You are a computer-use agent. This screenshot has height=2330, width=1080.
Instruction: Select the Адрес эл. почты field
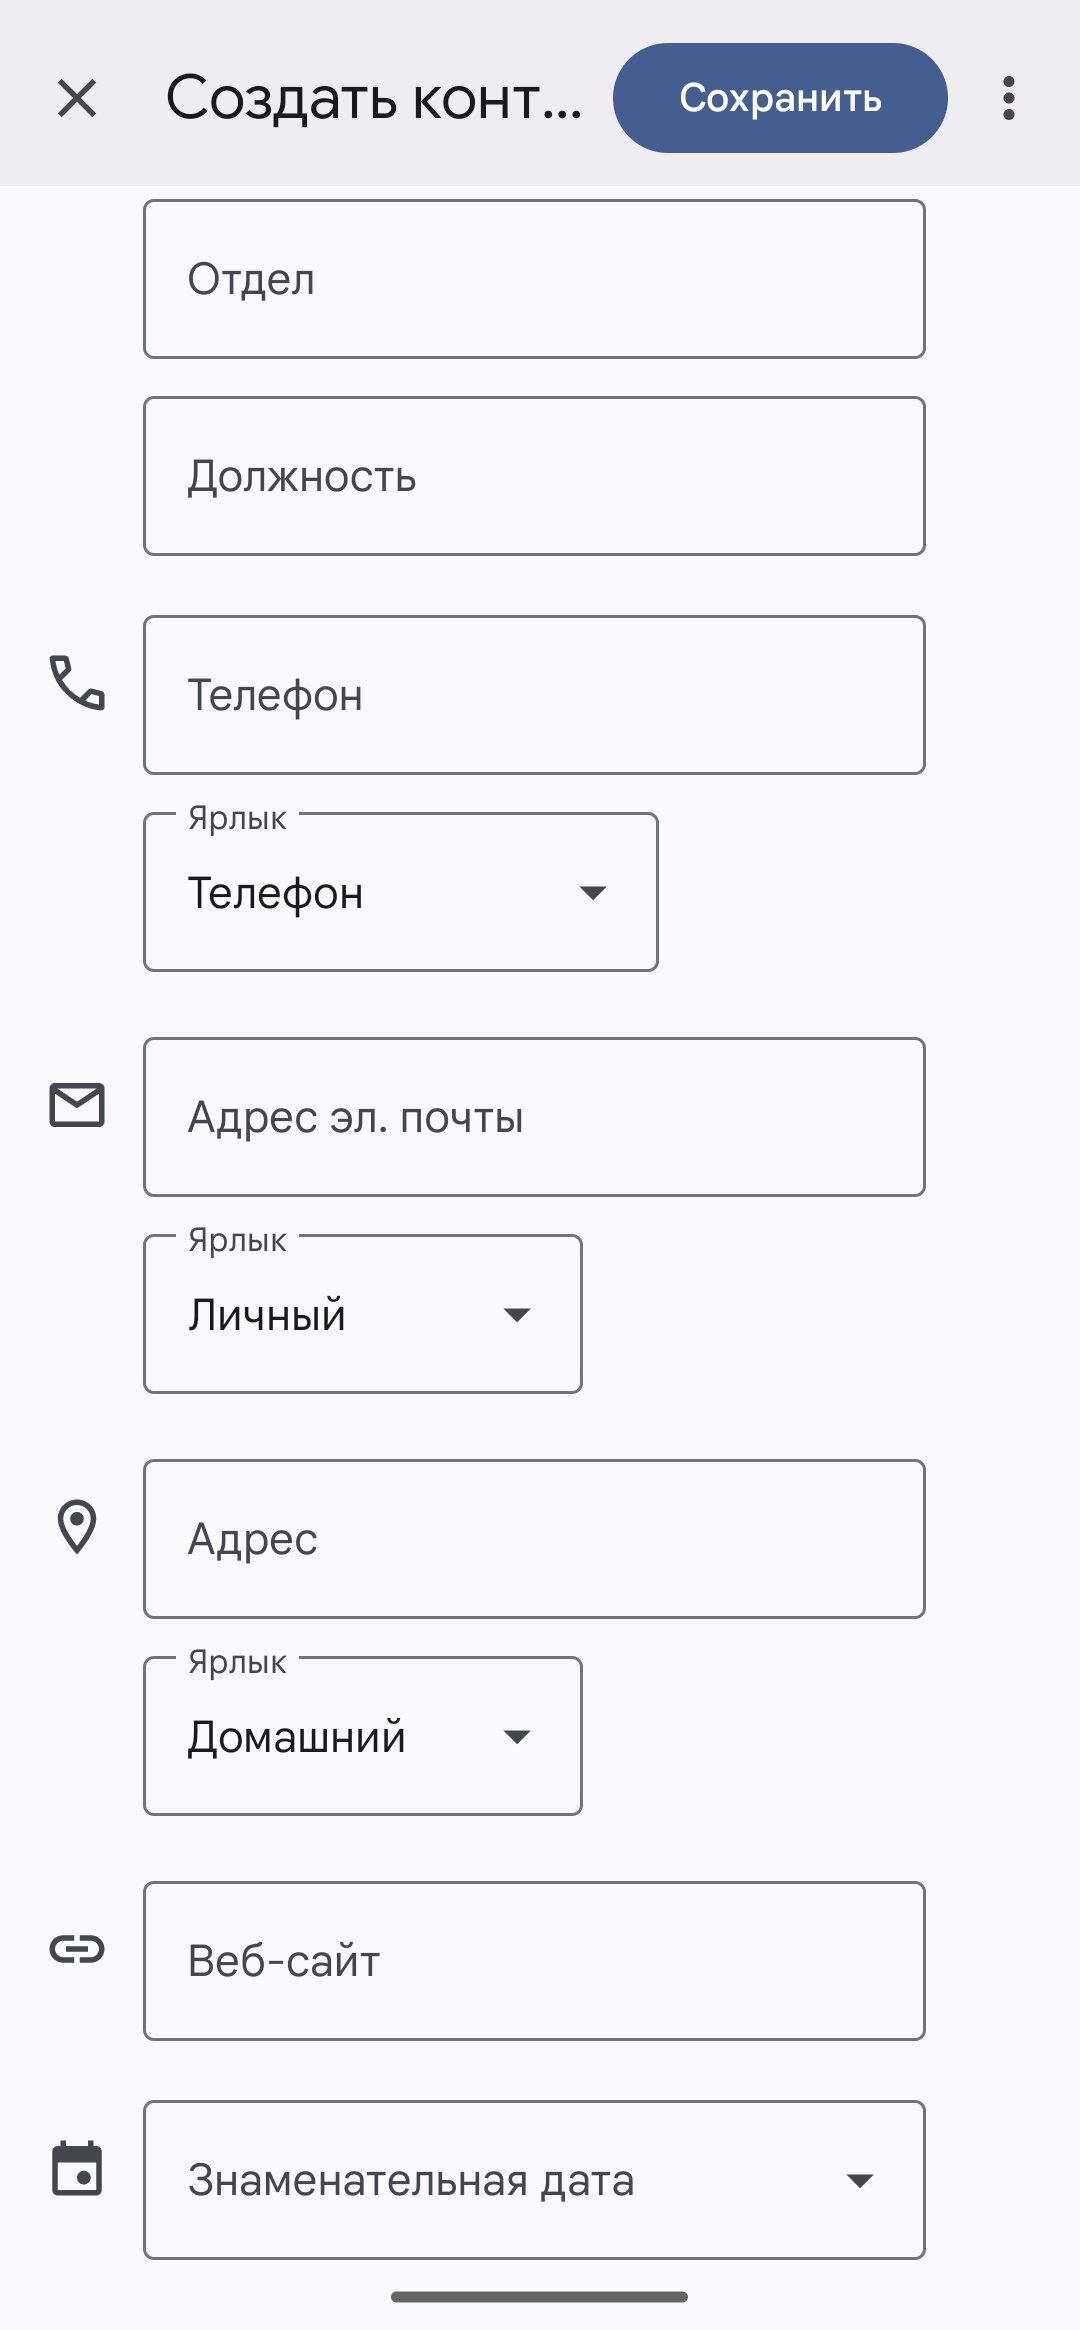(534, 1117)
